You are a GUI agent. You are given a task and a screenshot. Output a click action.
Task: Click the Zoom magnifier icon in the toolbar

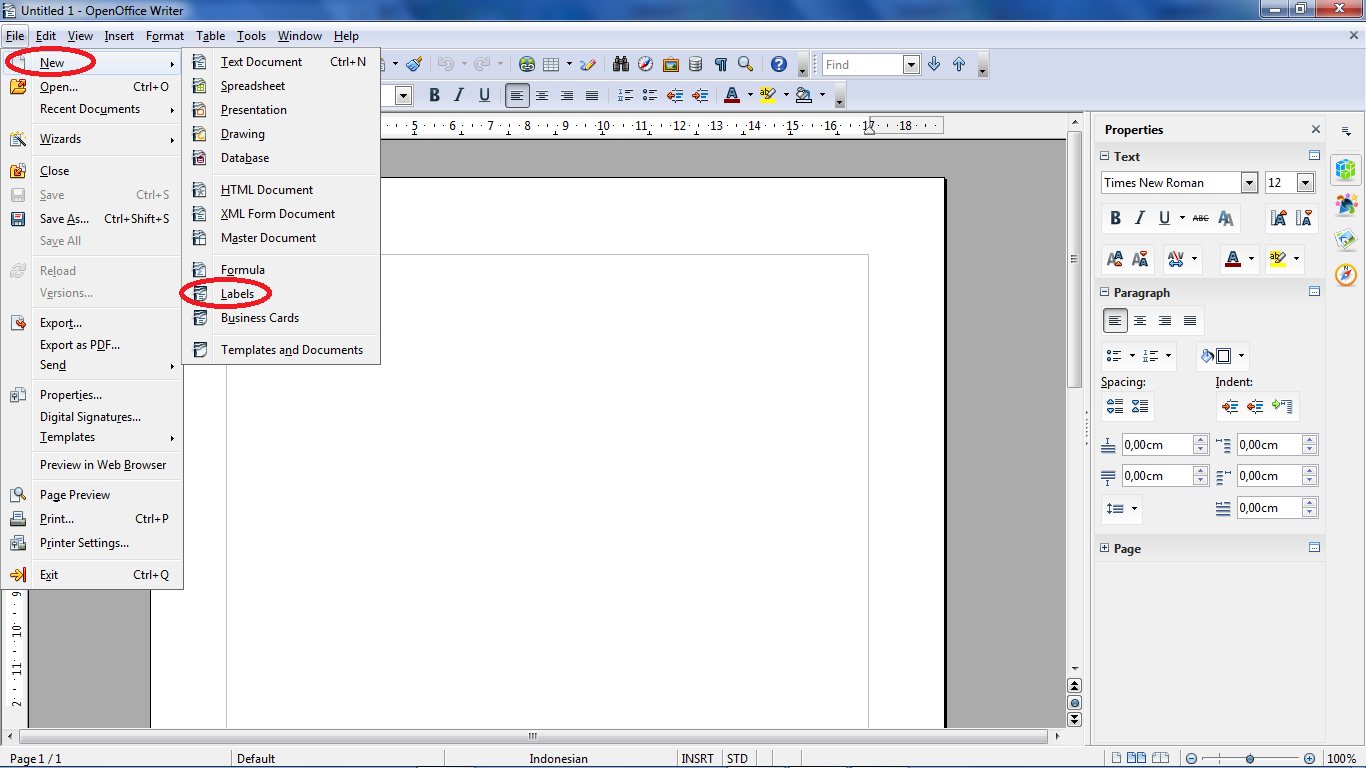point(745,64)
